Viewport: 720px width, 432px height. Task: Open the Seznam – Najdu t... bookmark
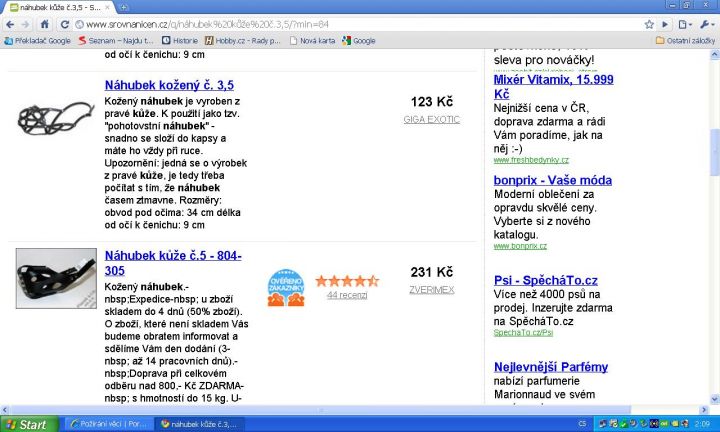pos(115,41)
